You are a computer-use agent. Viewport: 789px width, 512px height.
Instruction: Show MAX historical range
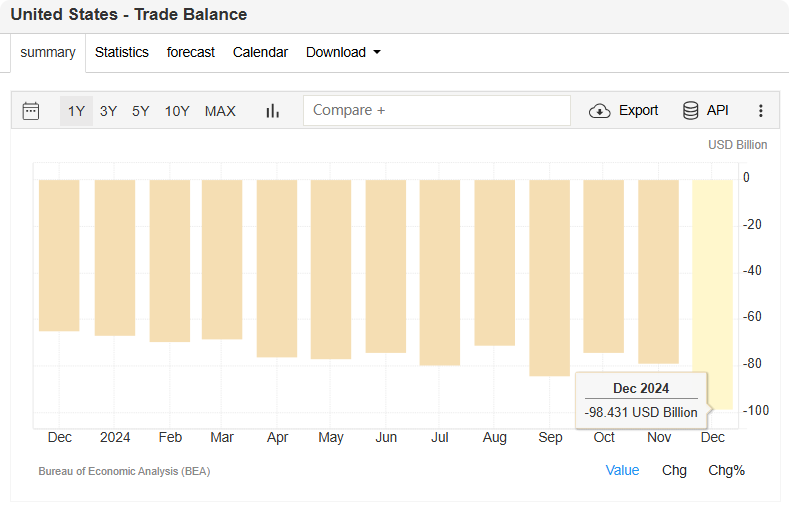coord(220,111)
